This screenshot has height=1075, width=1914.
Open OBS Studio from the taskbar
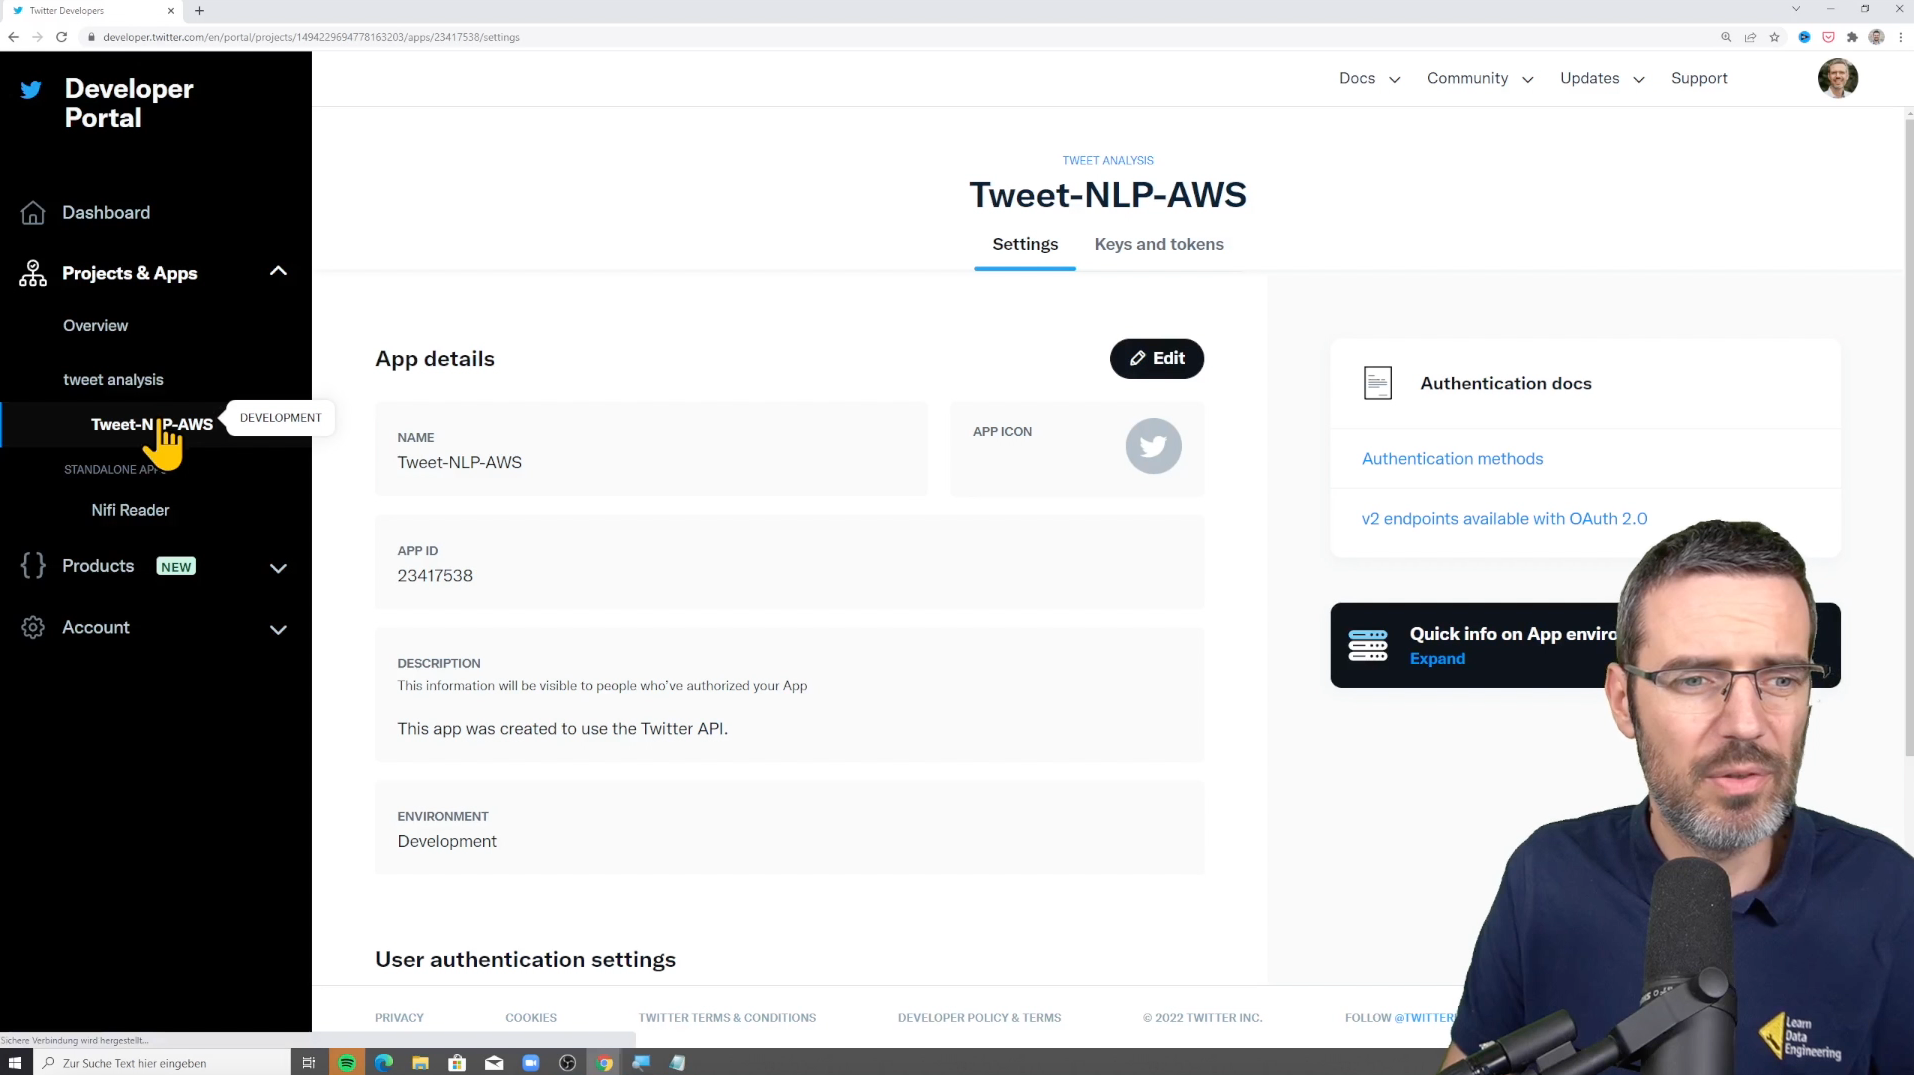(x=567, y=1063)
